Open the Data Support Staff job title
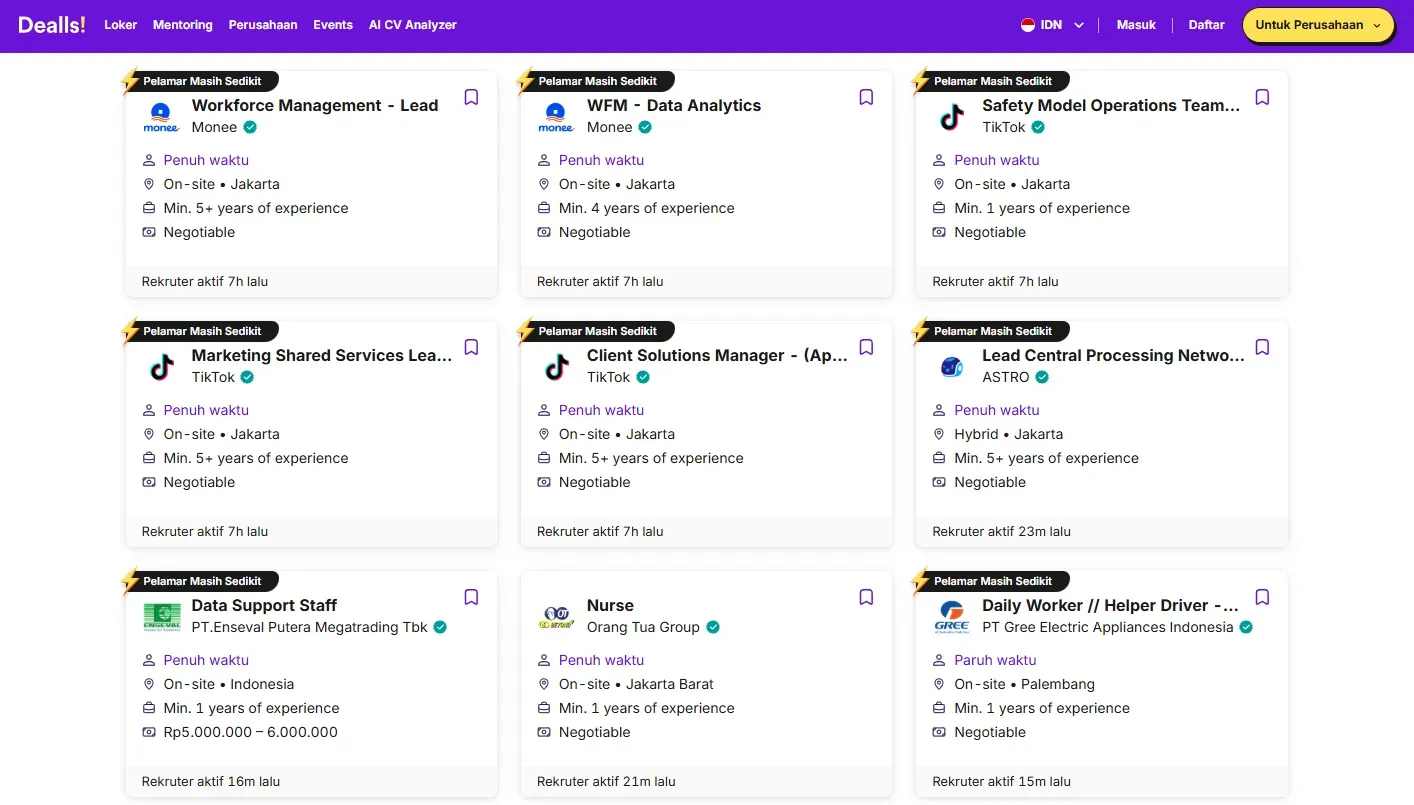 tap(264, 605)
